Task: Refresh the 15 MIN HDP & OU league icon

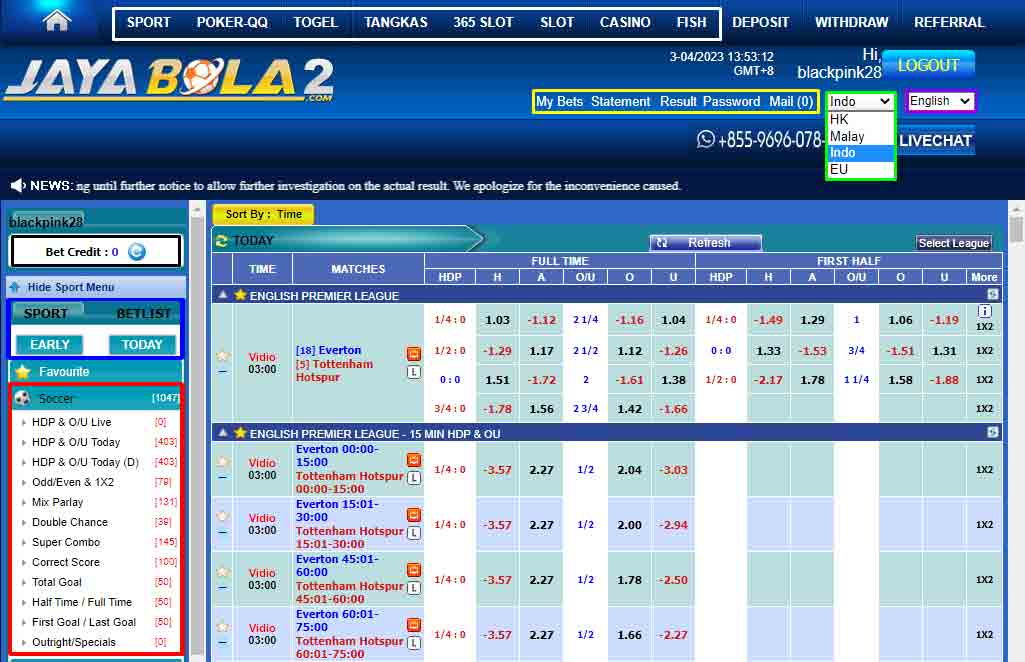Action: [992, 432]
